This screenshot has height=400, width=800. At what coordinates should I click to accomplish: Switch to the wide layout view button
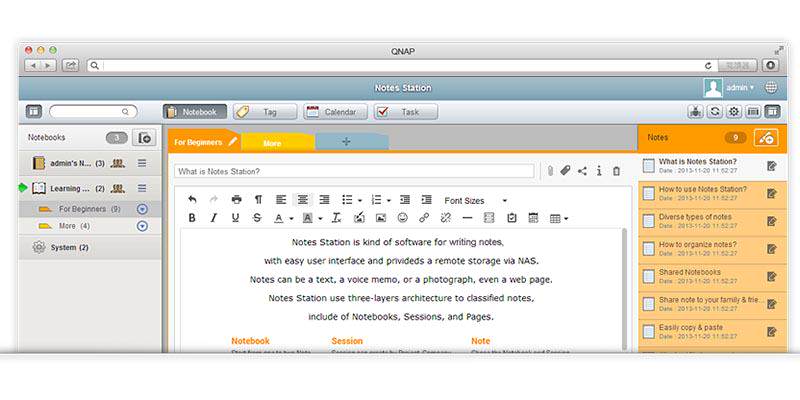(x=753, y=112)
